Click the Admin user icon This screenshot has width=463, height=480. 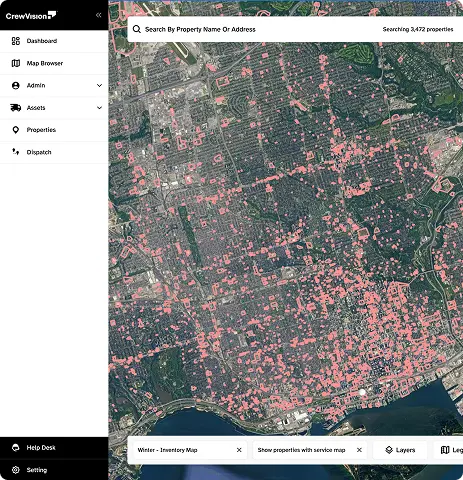click(16, 86)
